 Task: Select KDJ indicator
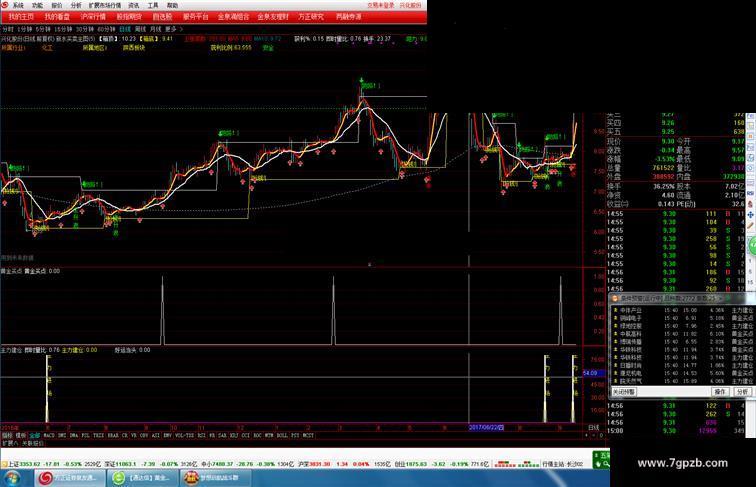click(233, 435)
